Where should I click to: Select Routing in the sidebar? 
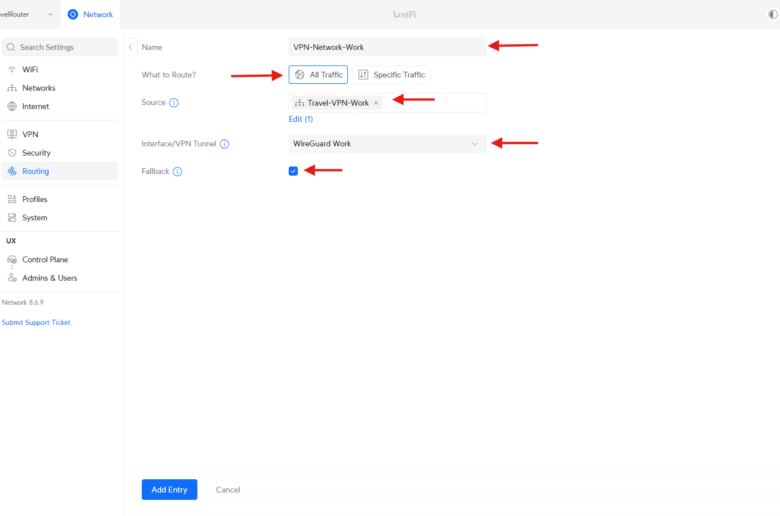tap(60, 171)
